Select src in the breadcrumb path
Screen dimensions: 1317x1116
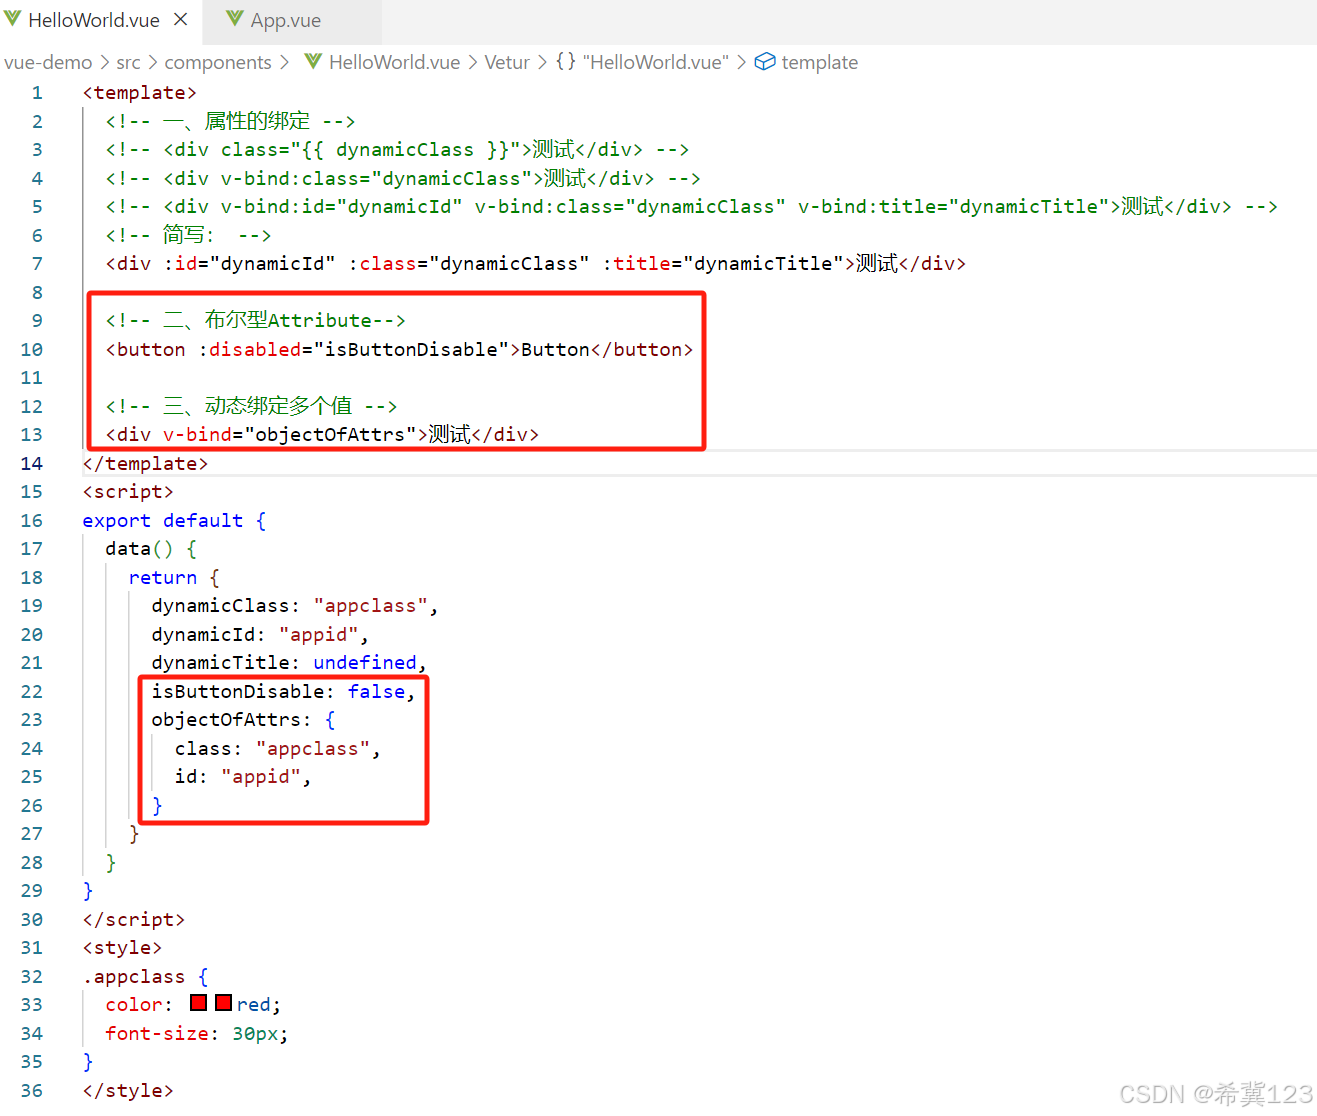[128, 62]
